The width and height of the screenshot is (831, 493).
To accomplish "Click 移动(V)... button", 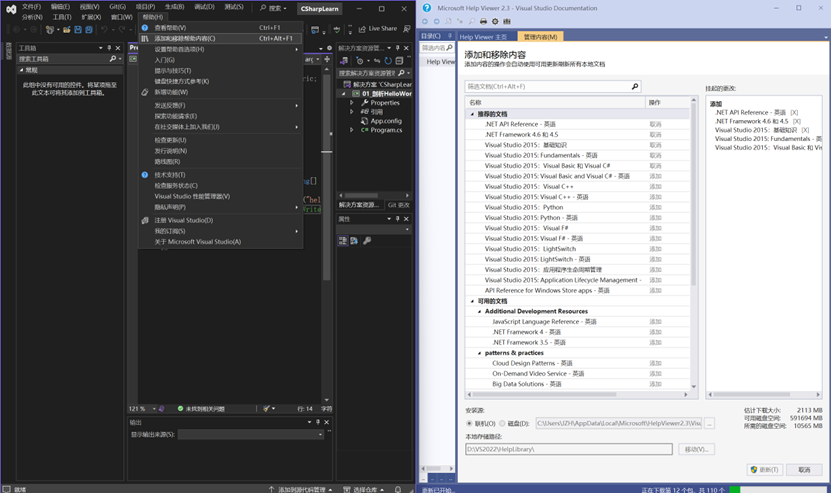I will pos(696,450).
